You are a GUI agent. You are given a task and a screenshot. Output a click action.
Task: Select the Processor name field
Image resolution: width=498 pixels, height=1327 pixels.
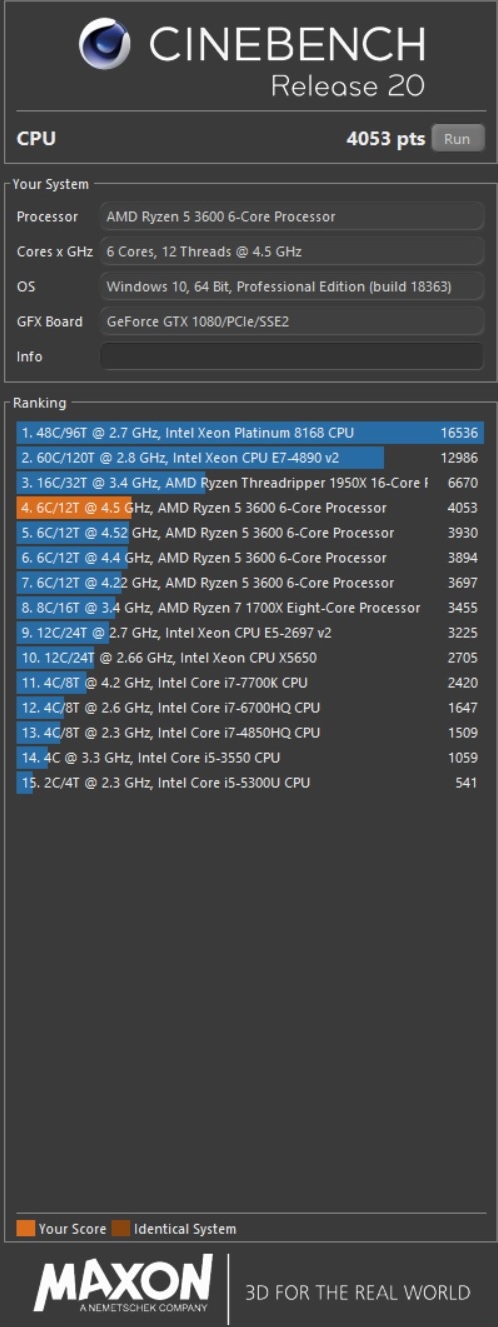(x=292, y=216)
